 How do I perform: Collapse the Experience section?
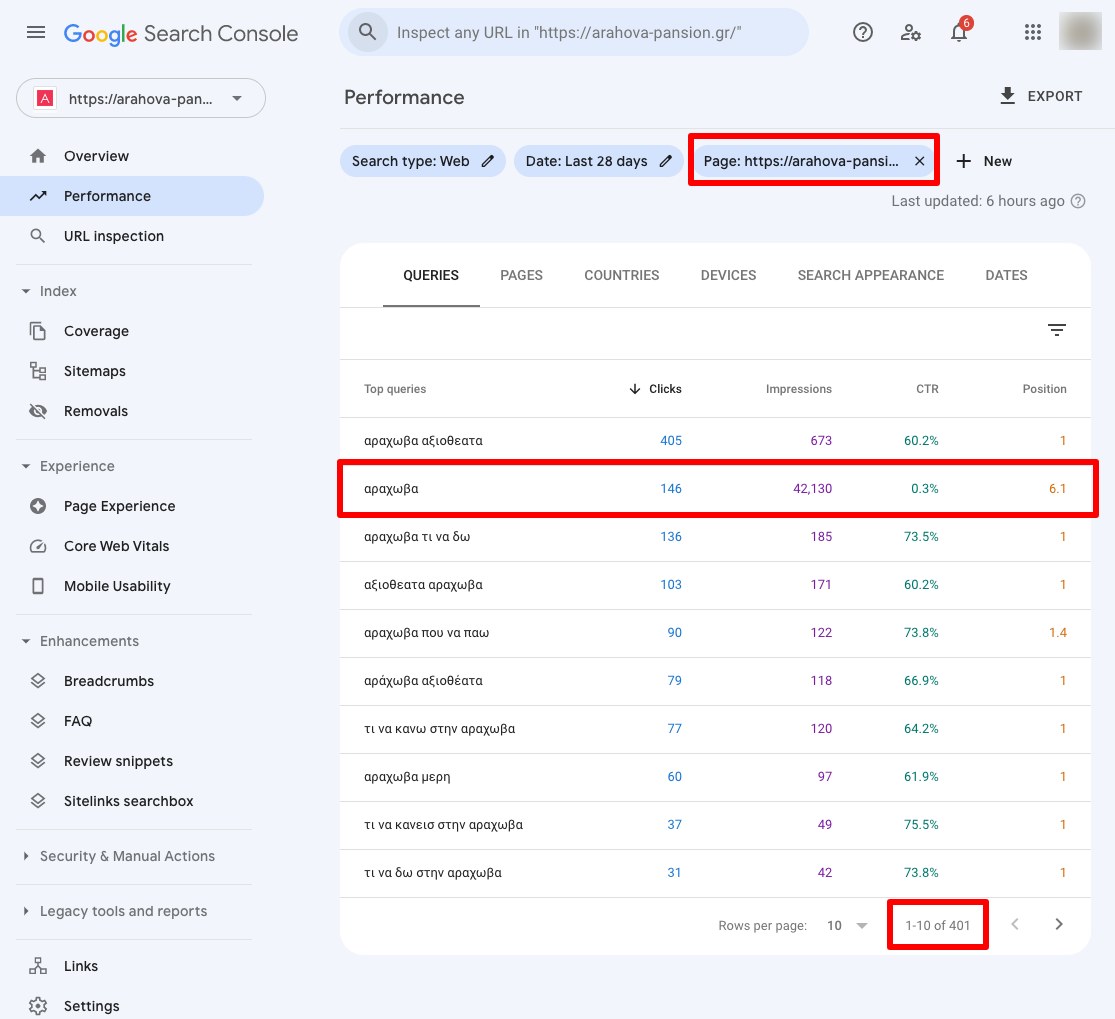tap(26, 466)
